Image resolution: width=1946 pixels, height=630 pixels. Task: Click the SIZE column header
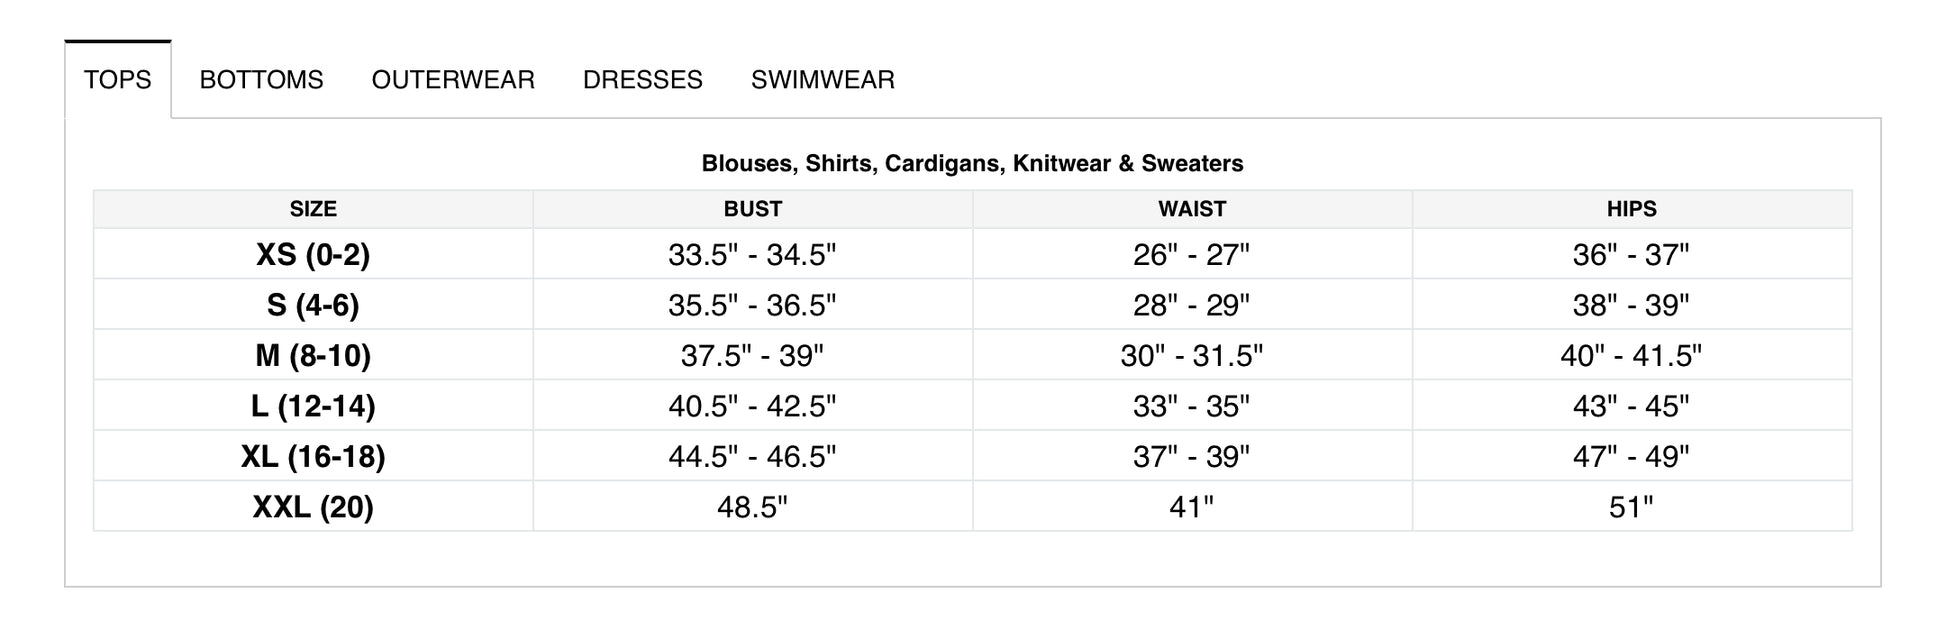point(313,209)
